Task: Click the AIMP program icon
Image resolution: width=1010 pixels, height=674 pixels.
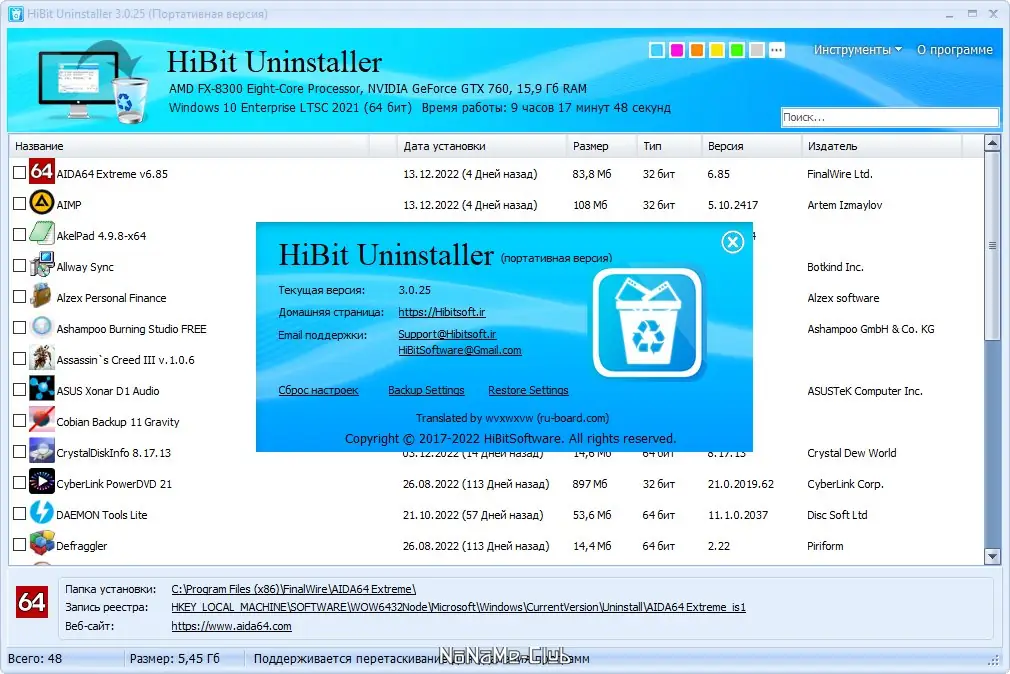Action: 42,203
